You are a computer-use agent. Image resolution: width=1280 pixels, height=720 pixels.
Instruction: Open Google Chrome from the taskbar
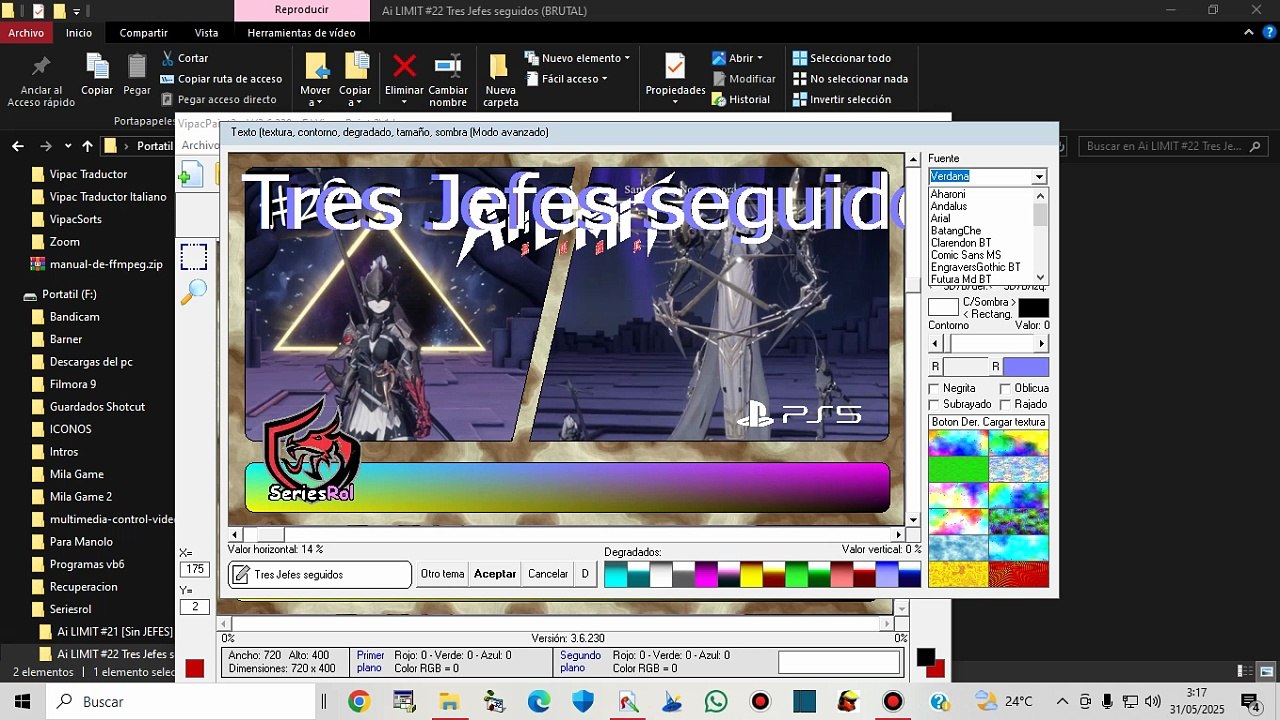coord(359,701)
